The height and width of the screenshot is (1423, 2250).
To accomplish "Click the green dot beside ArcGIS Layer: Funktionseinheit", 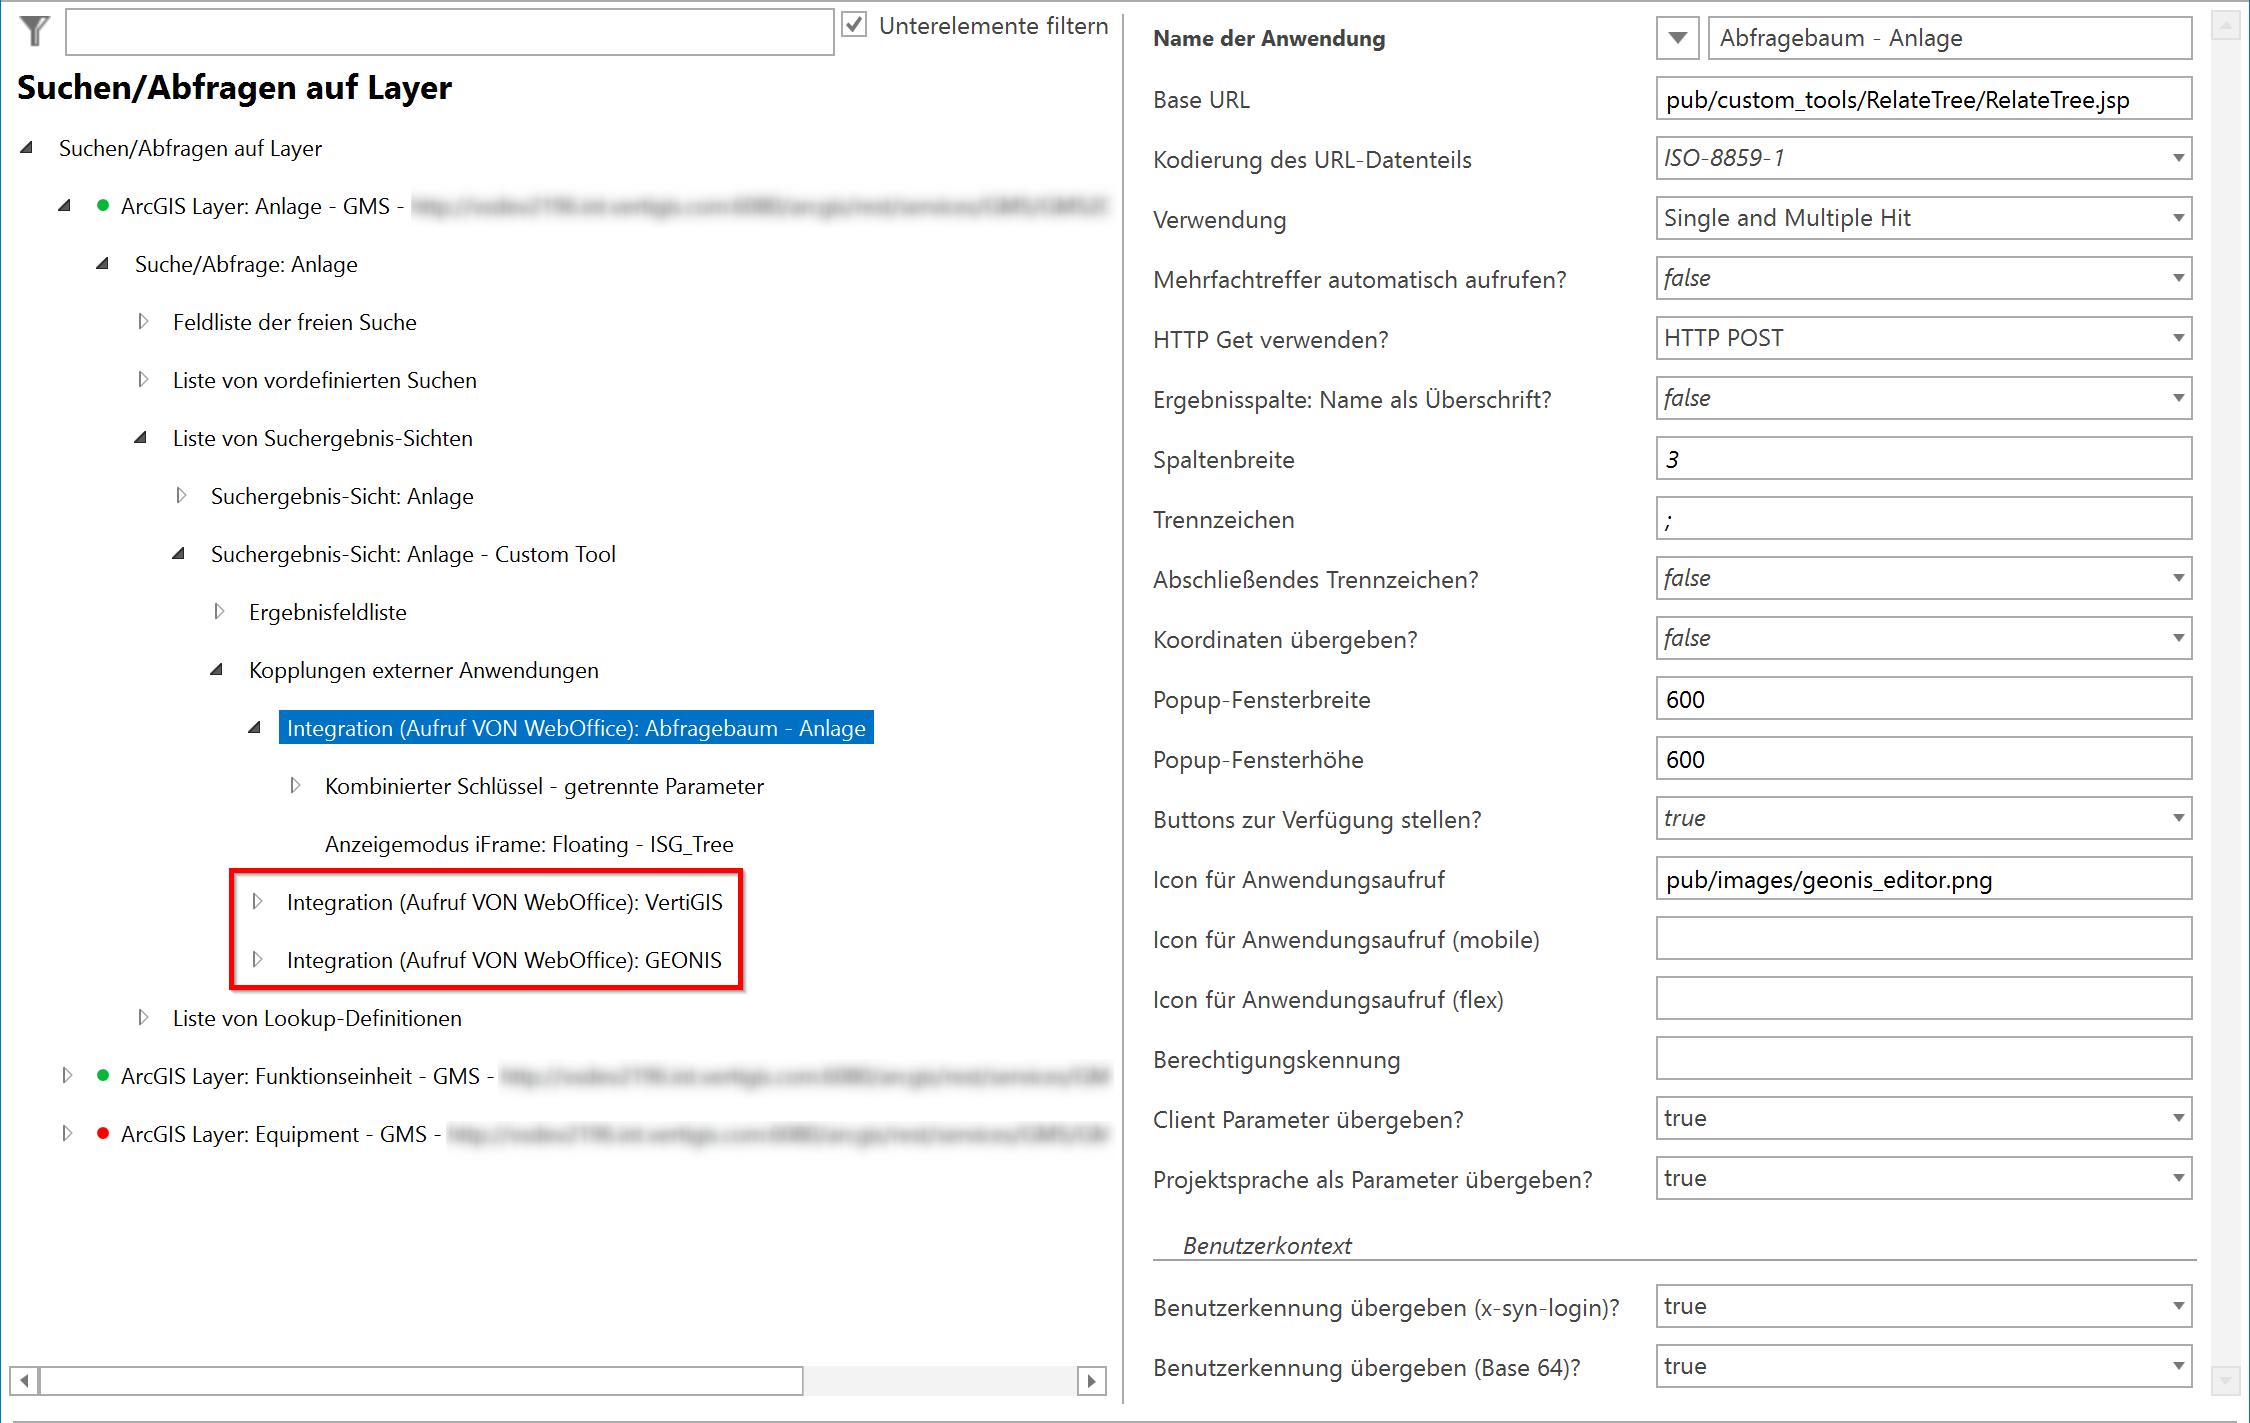I will click(101, 1076).
